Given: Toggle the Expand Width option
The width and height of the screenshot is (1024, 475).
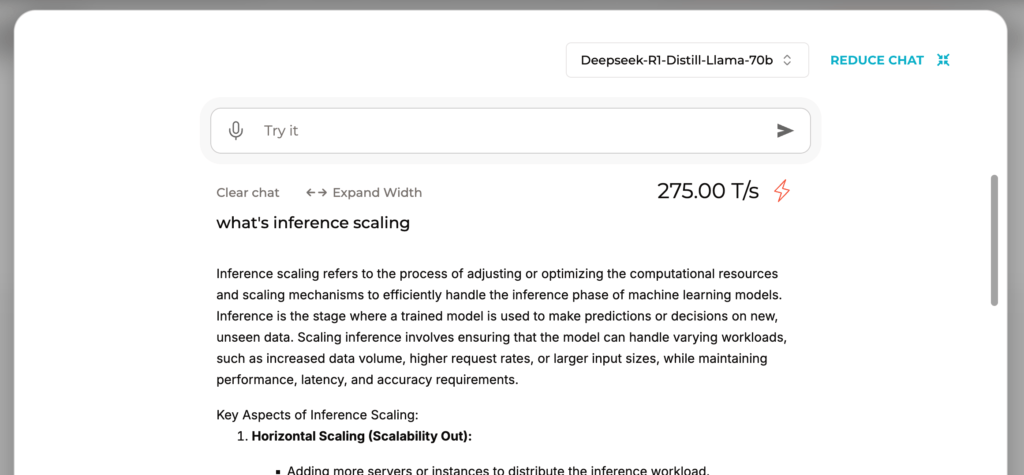Looking at the screenshot, I should pyautogui.click(x=376, y=193).
